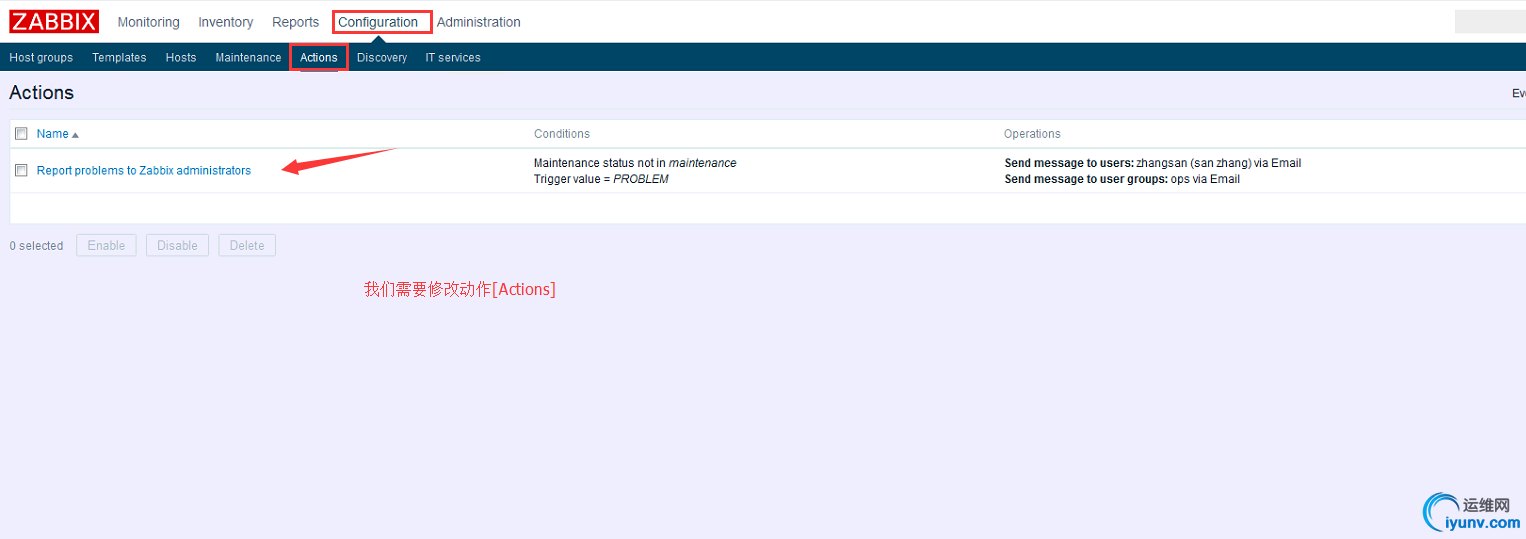Go to IT services submenu

tap(453, 58)
